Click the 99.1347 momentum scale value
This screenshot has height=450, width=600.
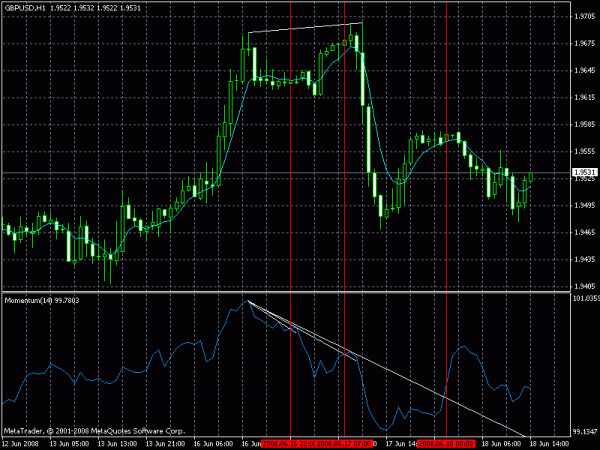click(585, 432)
